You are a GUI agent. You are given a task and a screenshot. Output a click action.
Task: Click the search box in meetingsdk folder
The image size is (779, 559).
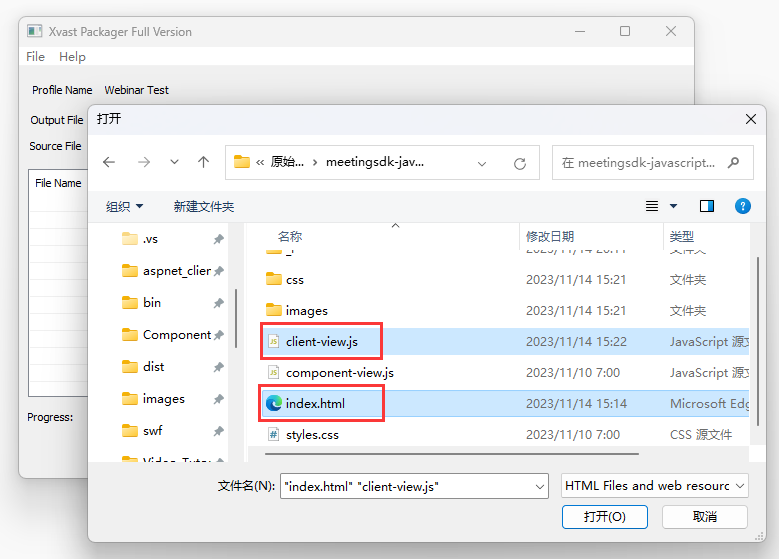(640, 162)
